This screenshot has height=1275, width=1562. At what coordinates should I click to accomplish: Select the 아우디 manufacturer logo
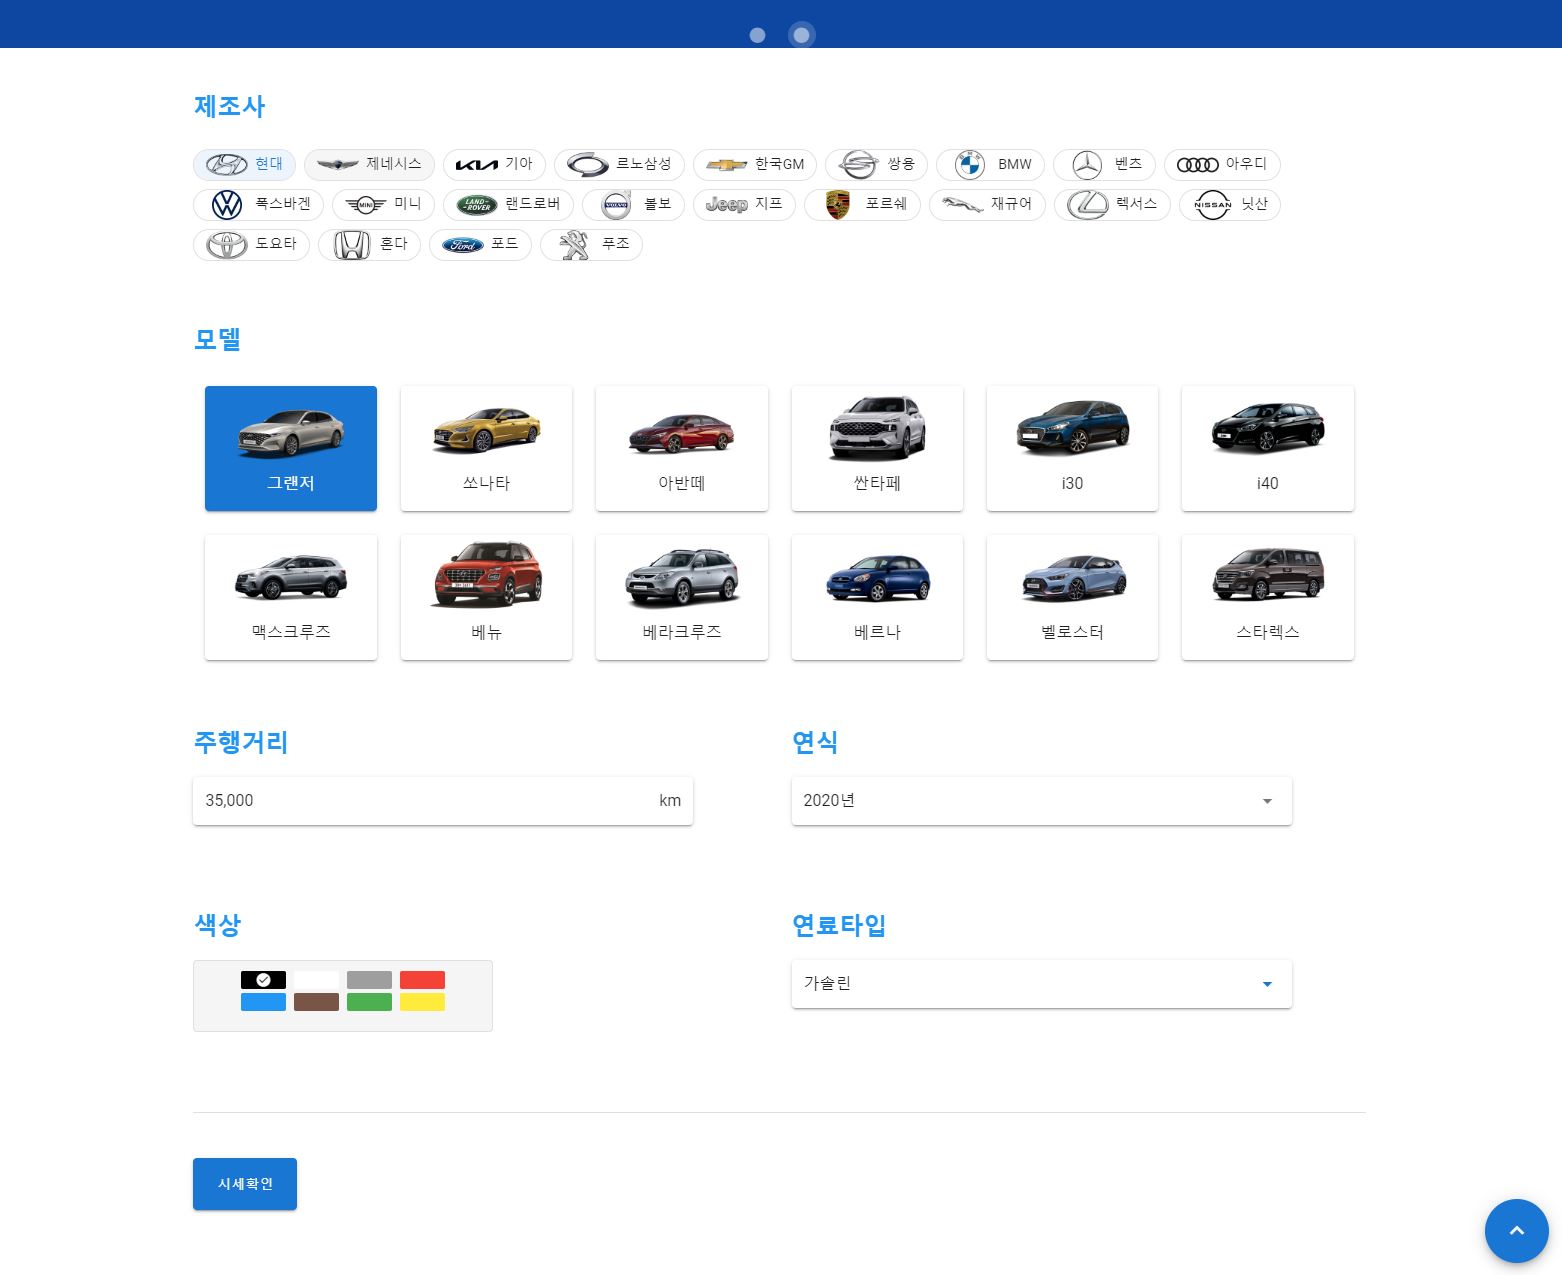coord(1222,164)
